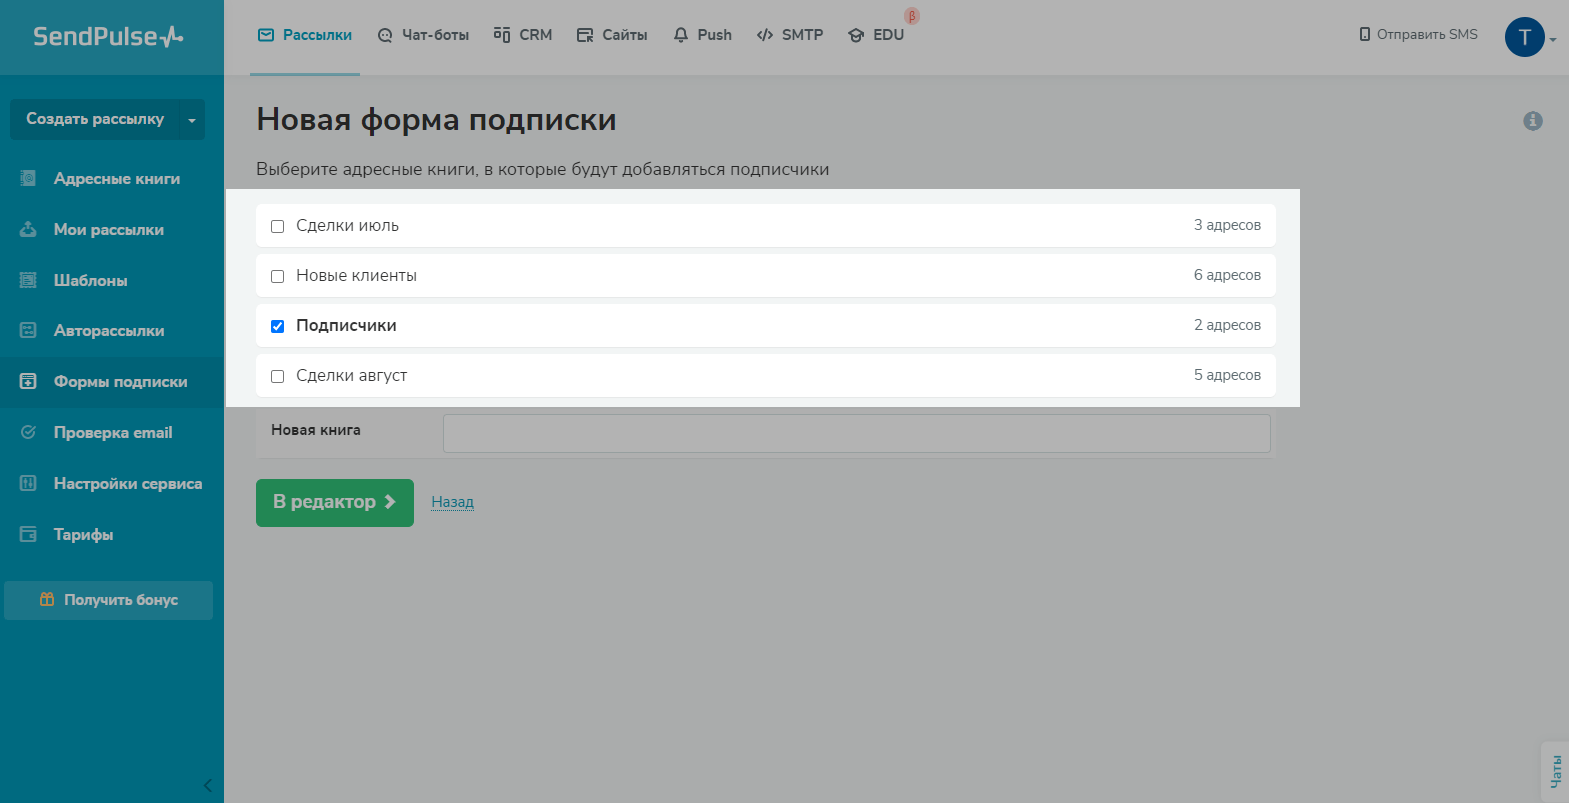Click the Send SMS phone icon
1569x803 pixels.
coord(1364,35)
